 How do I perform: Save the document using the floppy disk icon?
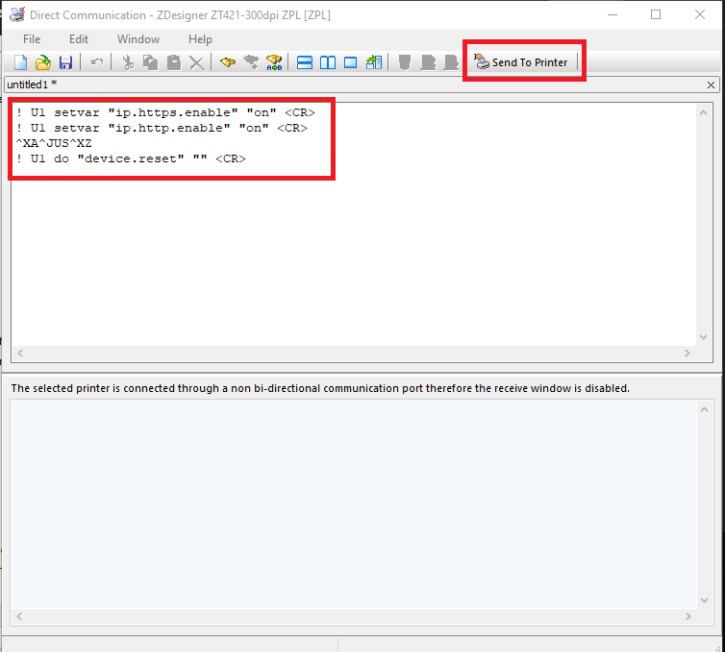(x=66, y=62)
